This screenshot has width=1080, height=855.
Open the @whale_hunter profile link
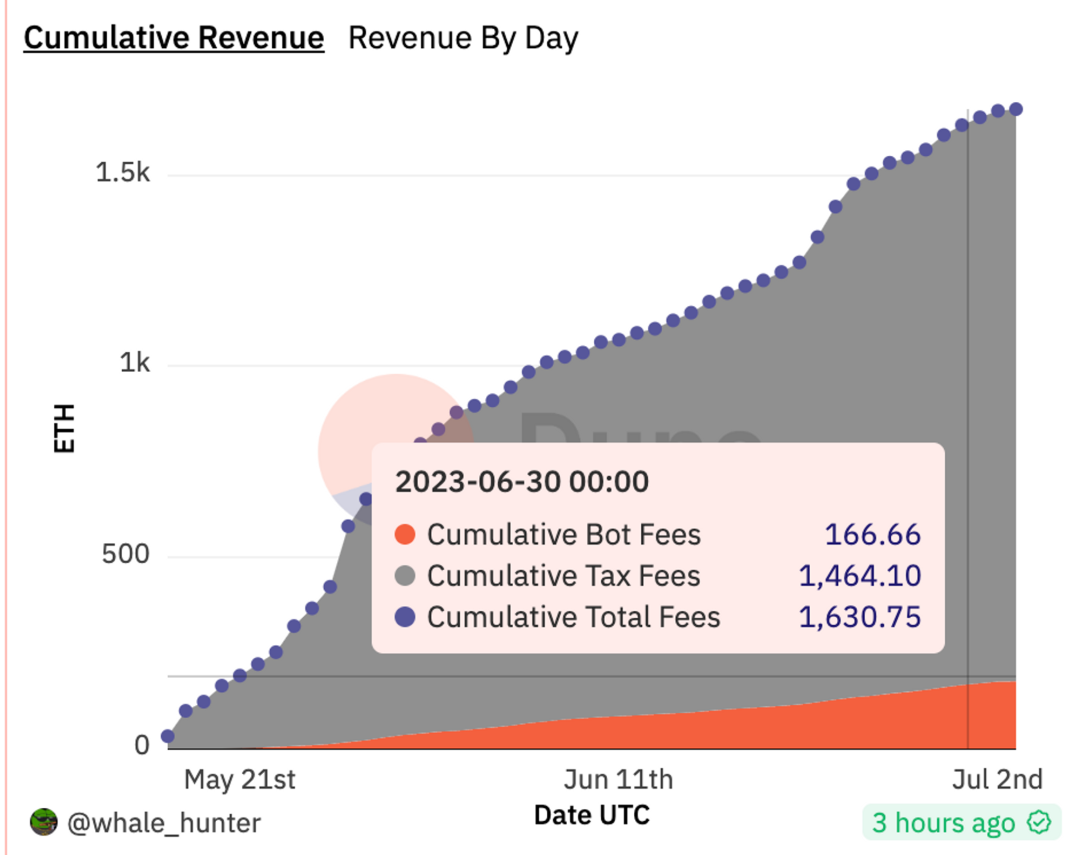(x=164, y=823)
